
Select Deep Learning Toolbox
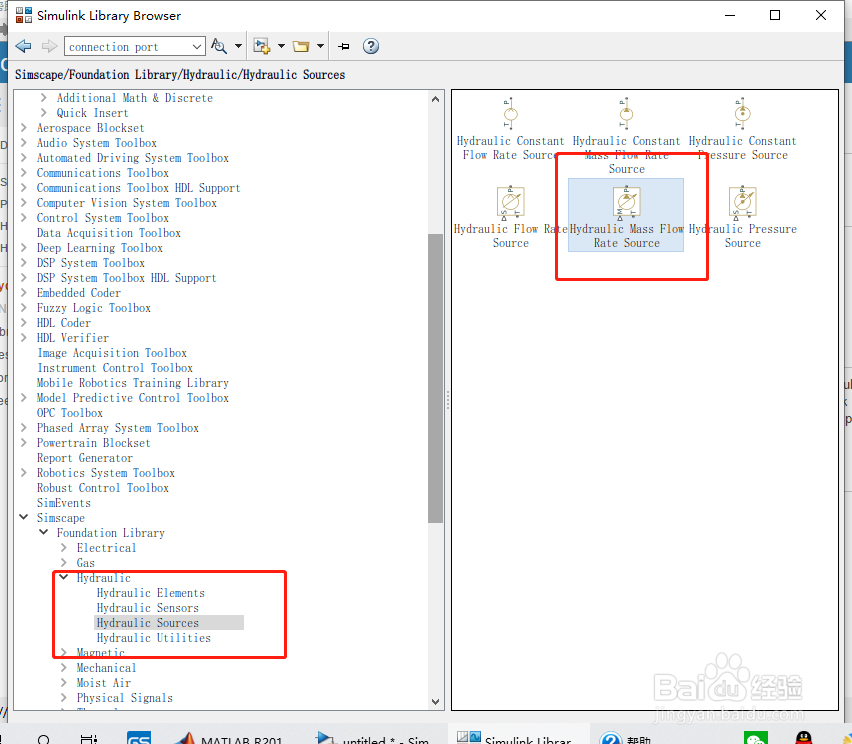point(99,248)
